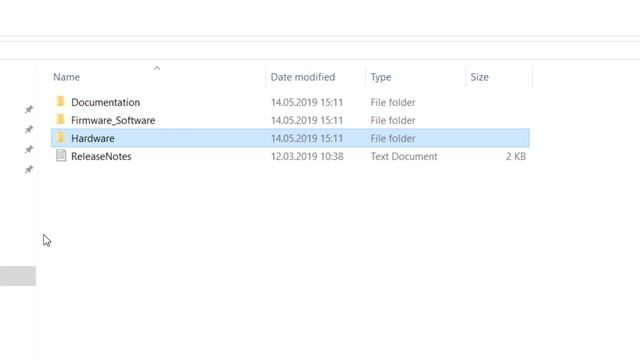Click the Text Document type cell
Screen dimensions: 640x360
404,156
